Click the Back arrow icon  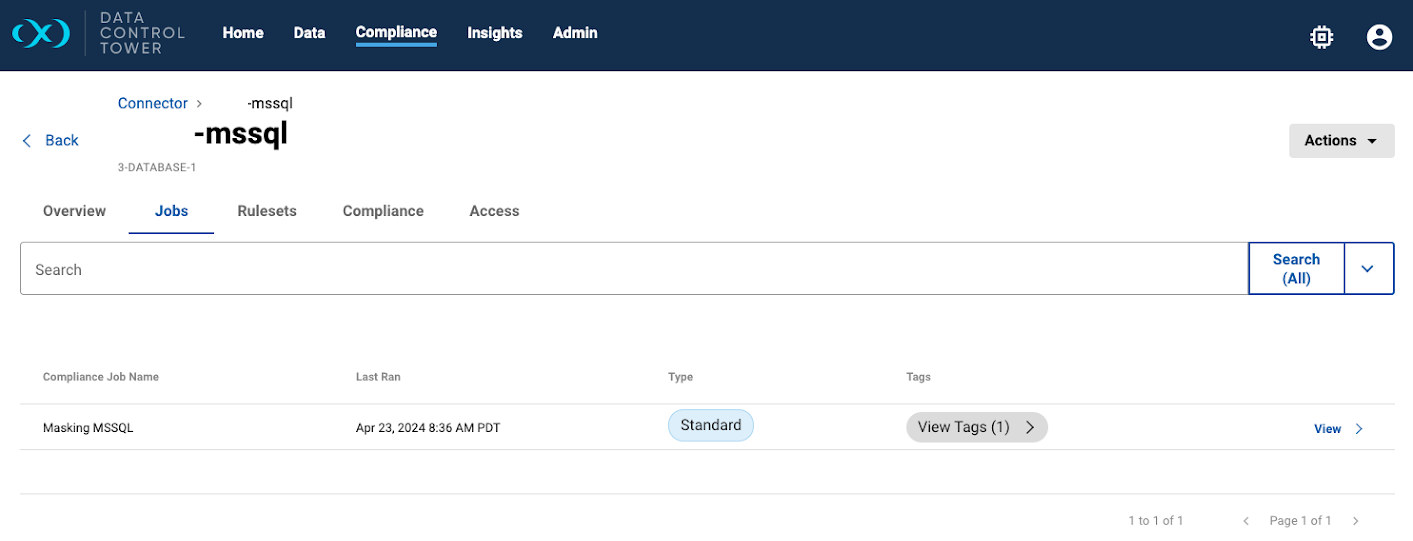(27, 141)
